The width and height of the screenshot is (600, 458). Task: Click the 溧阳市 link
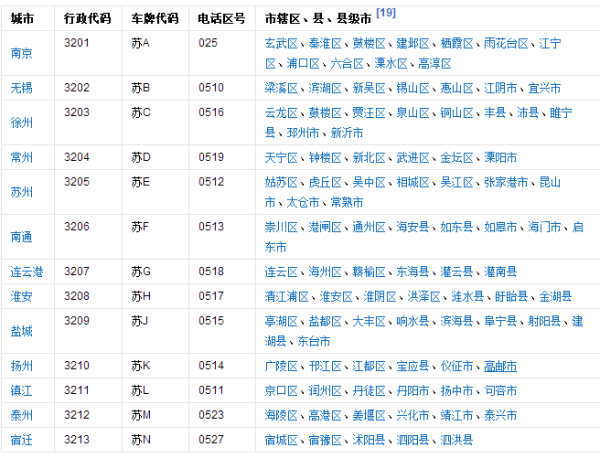pos(501,158)
